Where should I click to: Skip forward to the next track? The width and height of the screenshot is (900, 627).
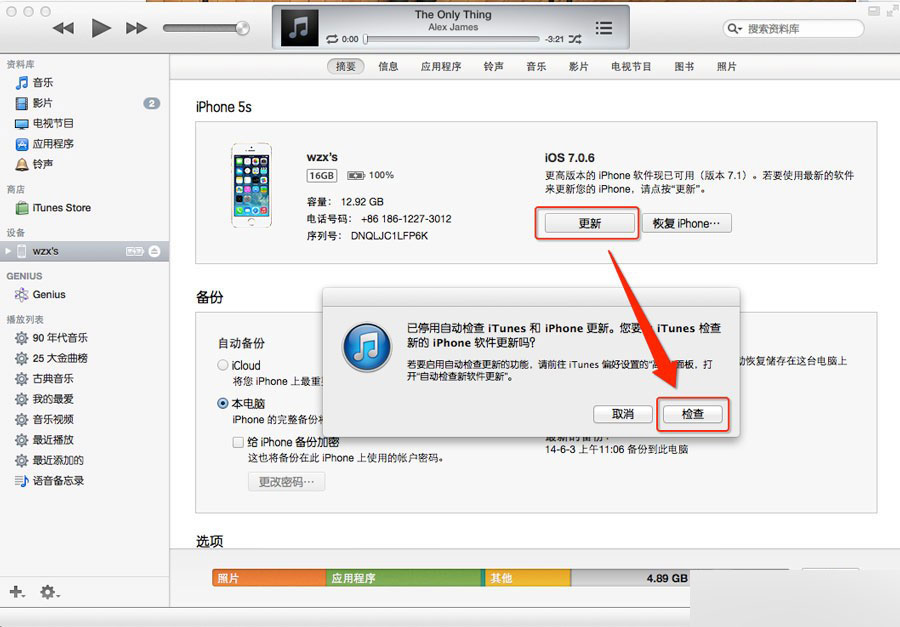tap(137, 28)
